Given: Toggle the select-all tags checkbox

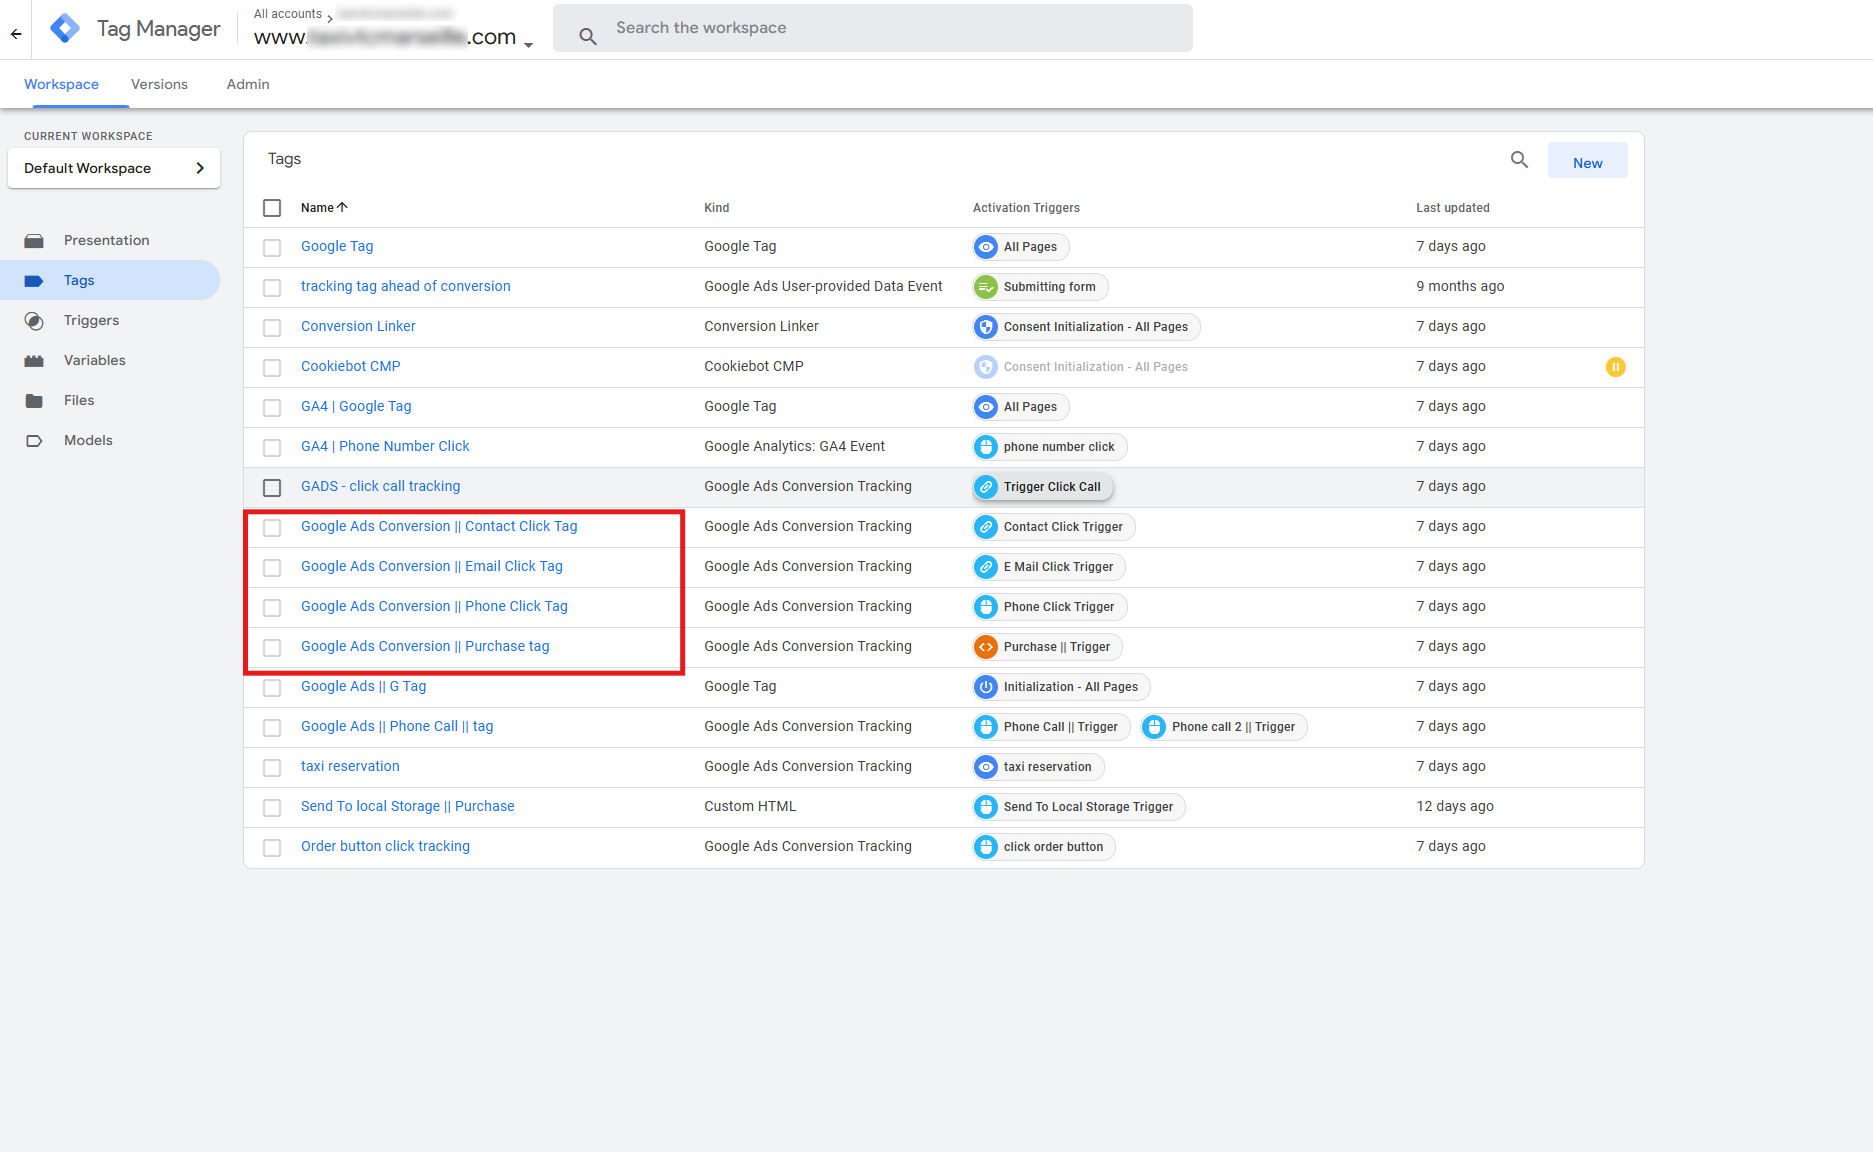Looking at the screenshot, I should coord(272,208).
